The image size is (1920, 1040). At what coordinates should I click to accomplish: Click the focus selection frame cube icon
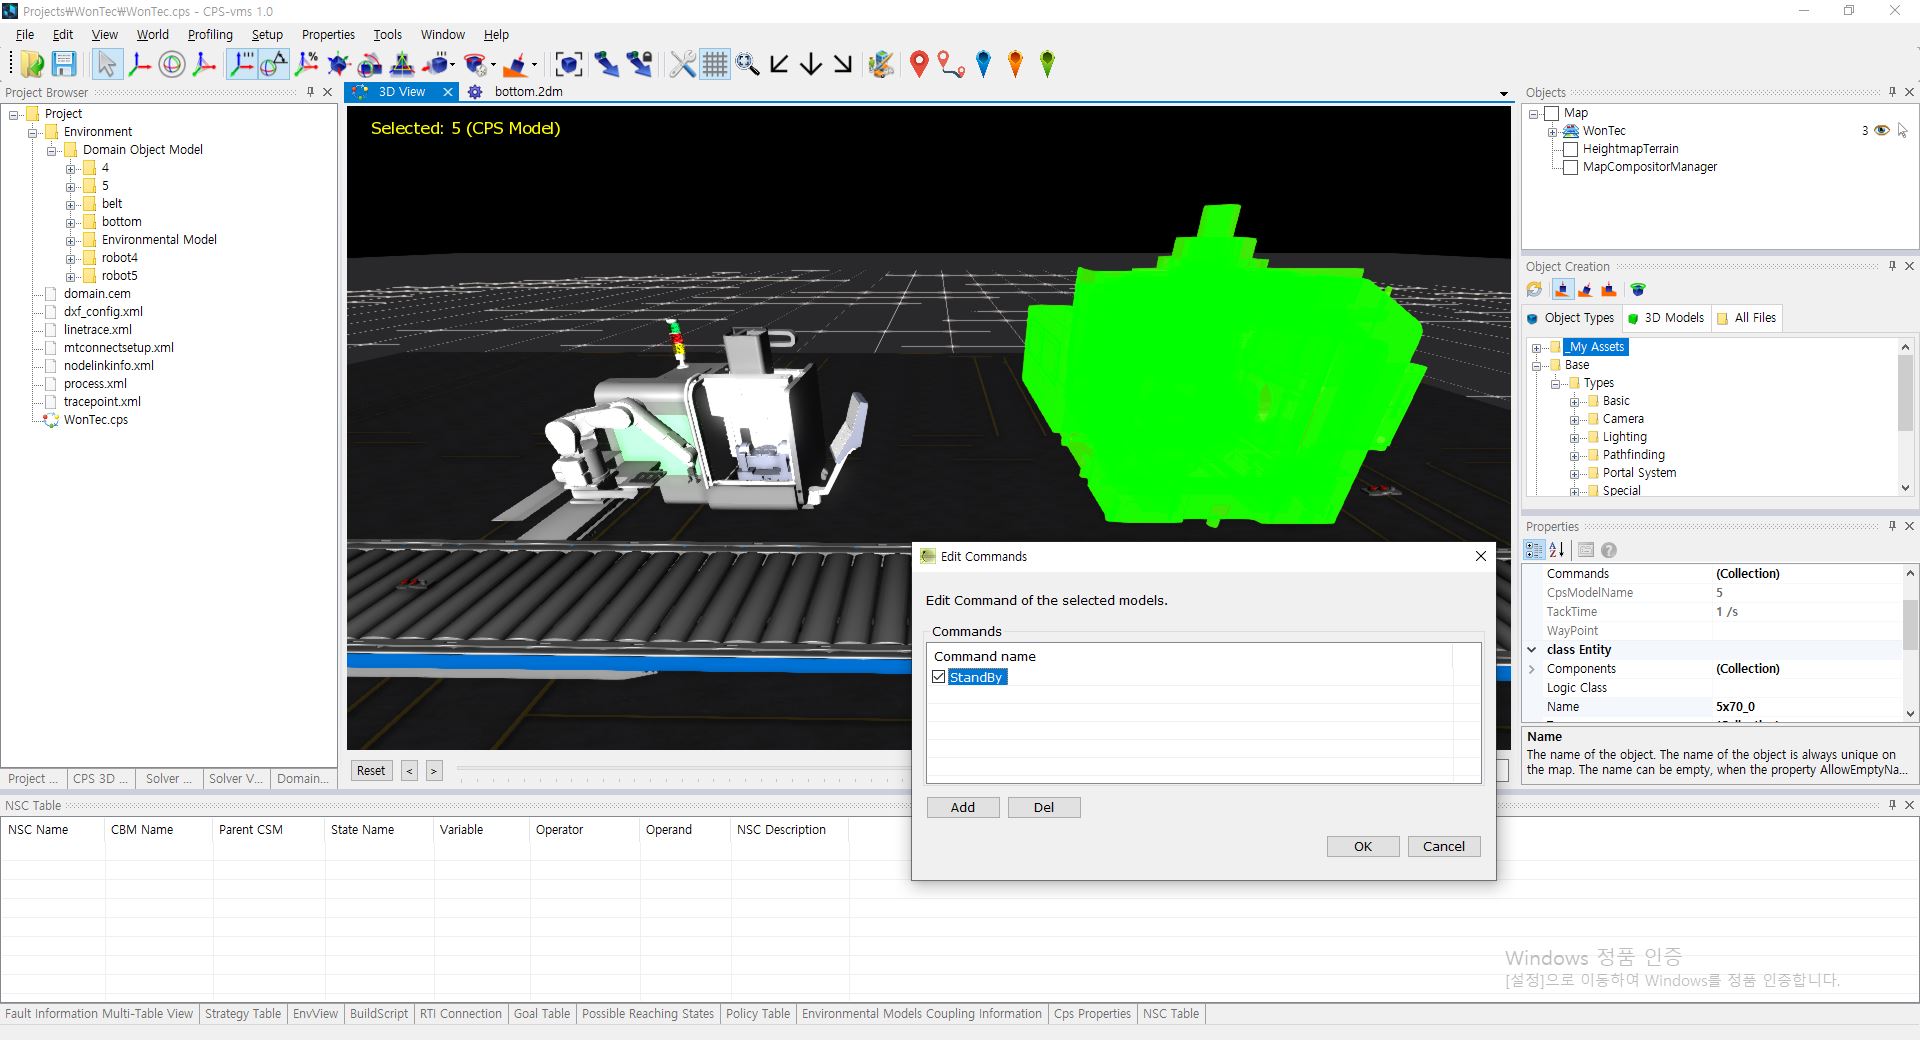(x=569, y=64)
